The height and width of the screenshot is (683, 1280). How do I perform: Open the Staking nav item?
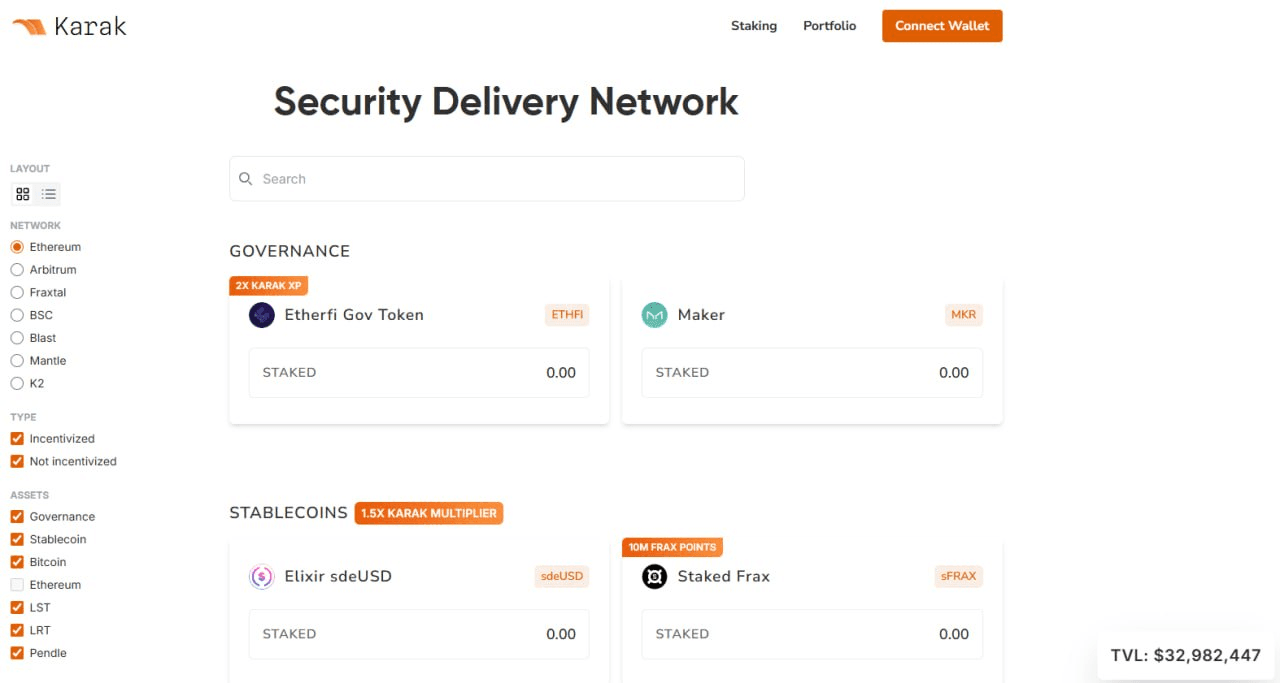pyautogui.click(x=754, y=26)
